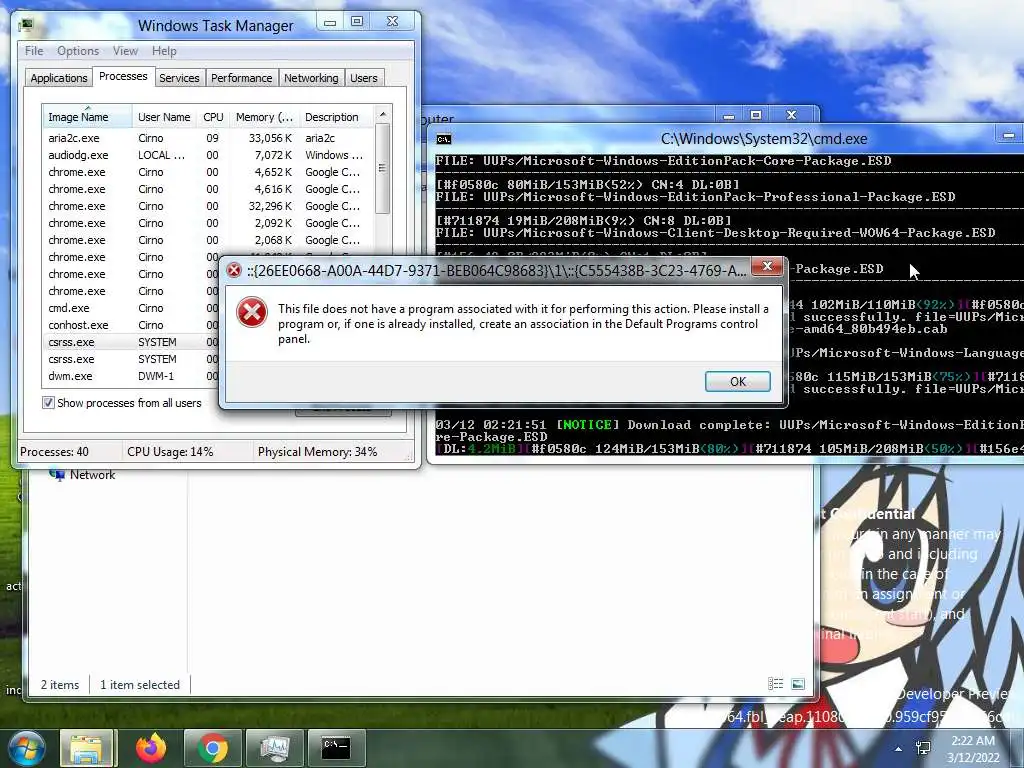Viewport: 1024px width, 768px height.
Task: Click the red error icon in the dialog
Action: point(252,312)
